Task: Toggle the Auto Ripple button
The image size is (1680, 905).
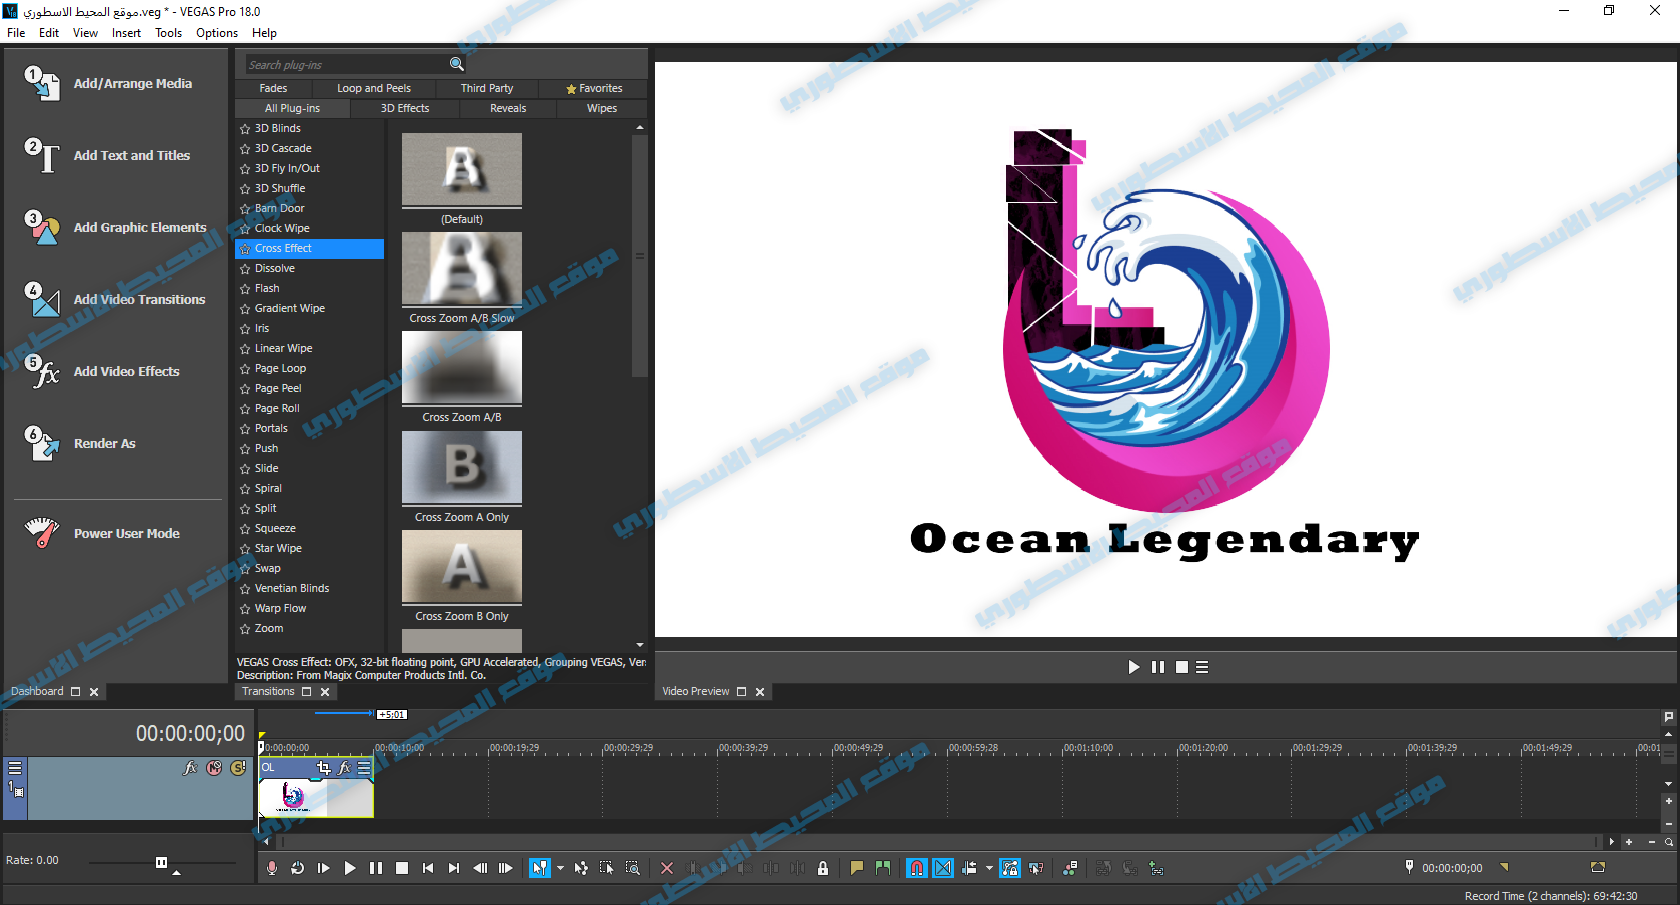Action: click(x=969, y=868)
